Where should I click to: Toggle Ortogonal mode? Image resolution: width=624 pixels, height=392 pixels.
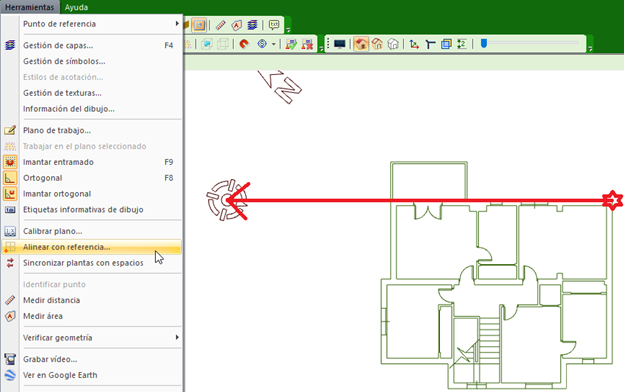(92, 178)
